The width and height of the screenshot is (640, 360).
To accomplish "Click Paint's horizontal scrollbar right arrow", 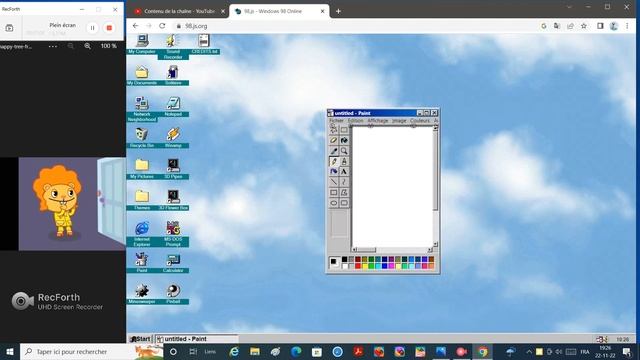I will [430, 250].
